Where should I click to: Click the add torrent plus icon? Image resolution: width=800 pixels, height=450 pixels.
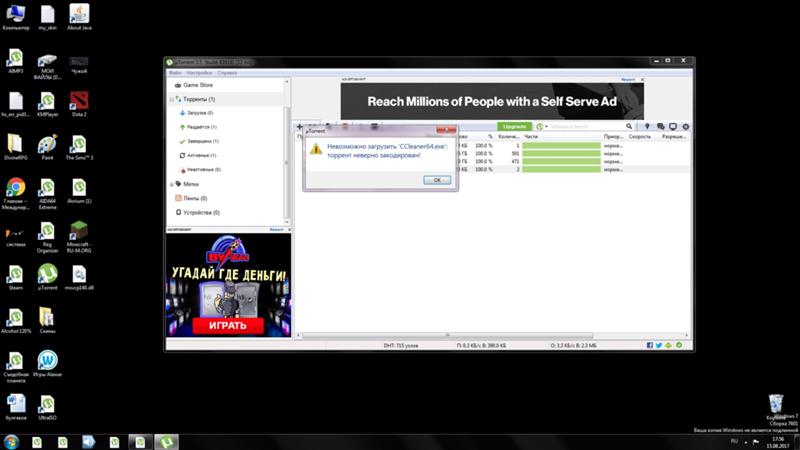[x=299, y=126]
